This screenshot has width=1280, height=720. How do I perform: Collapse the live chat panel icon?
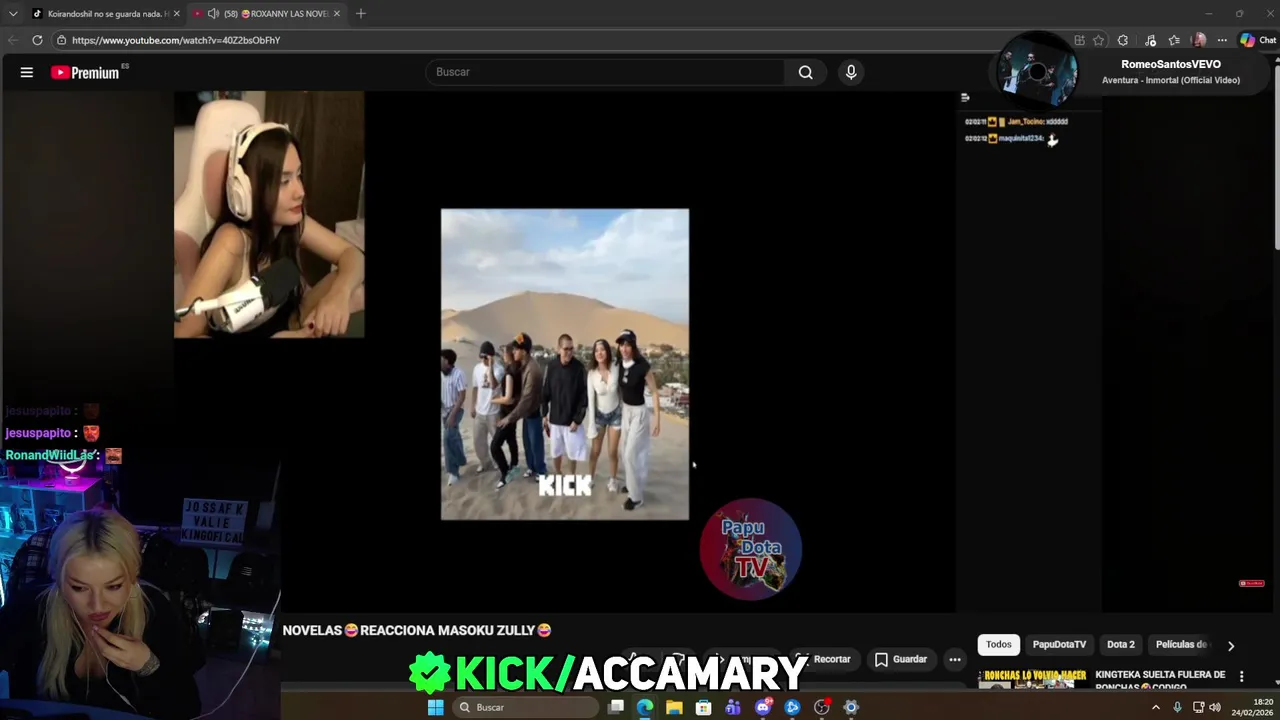[965, 97]
